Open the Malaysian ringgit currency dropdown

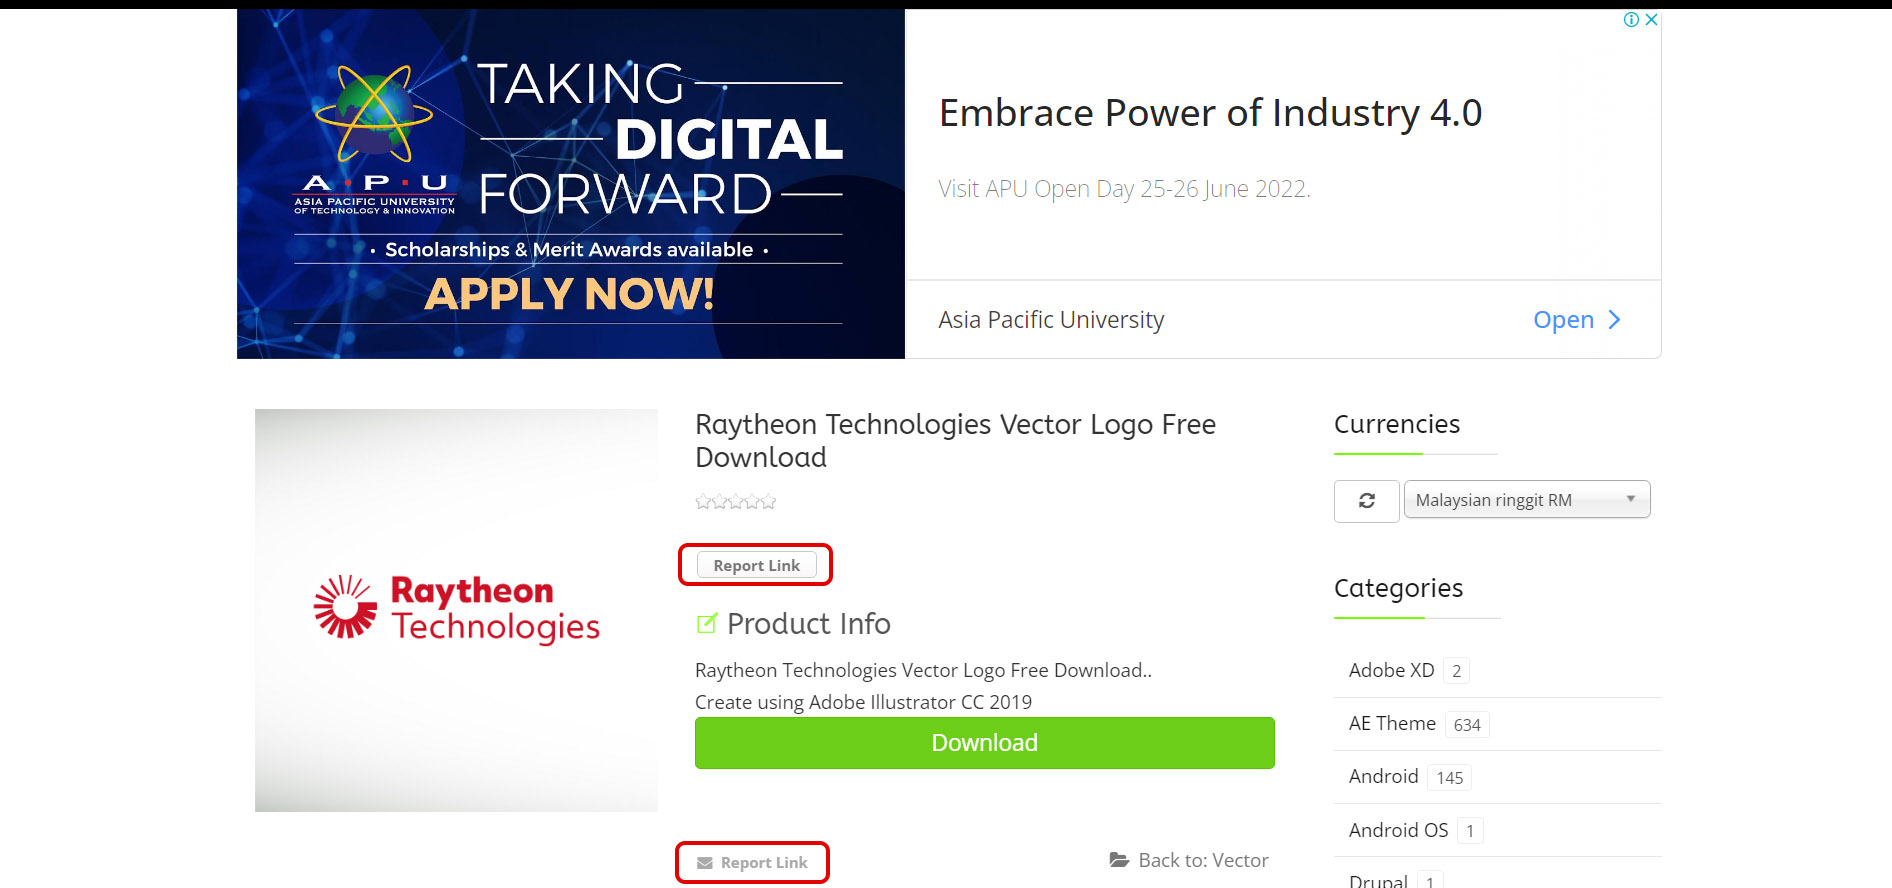tap(1526, 500)
